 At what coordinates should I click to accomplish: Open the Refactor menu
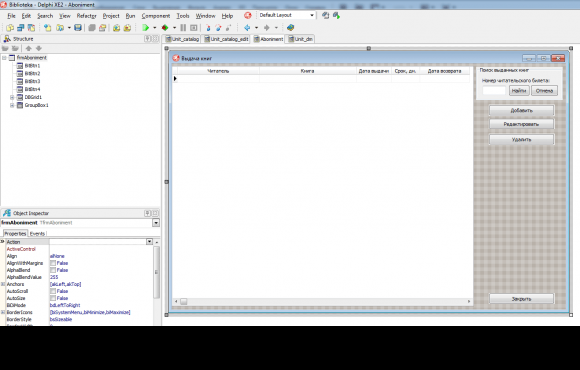point(87,16)
